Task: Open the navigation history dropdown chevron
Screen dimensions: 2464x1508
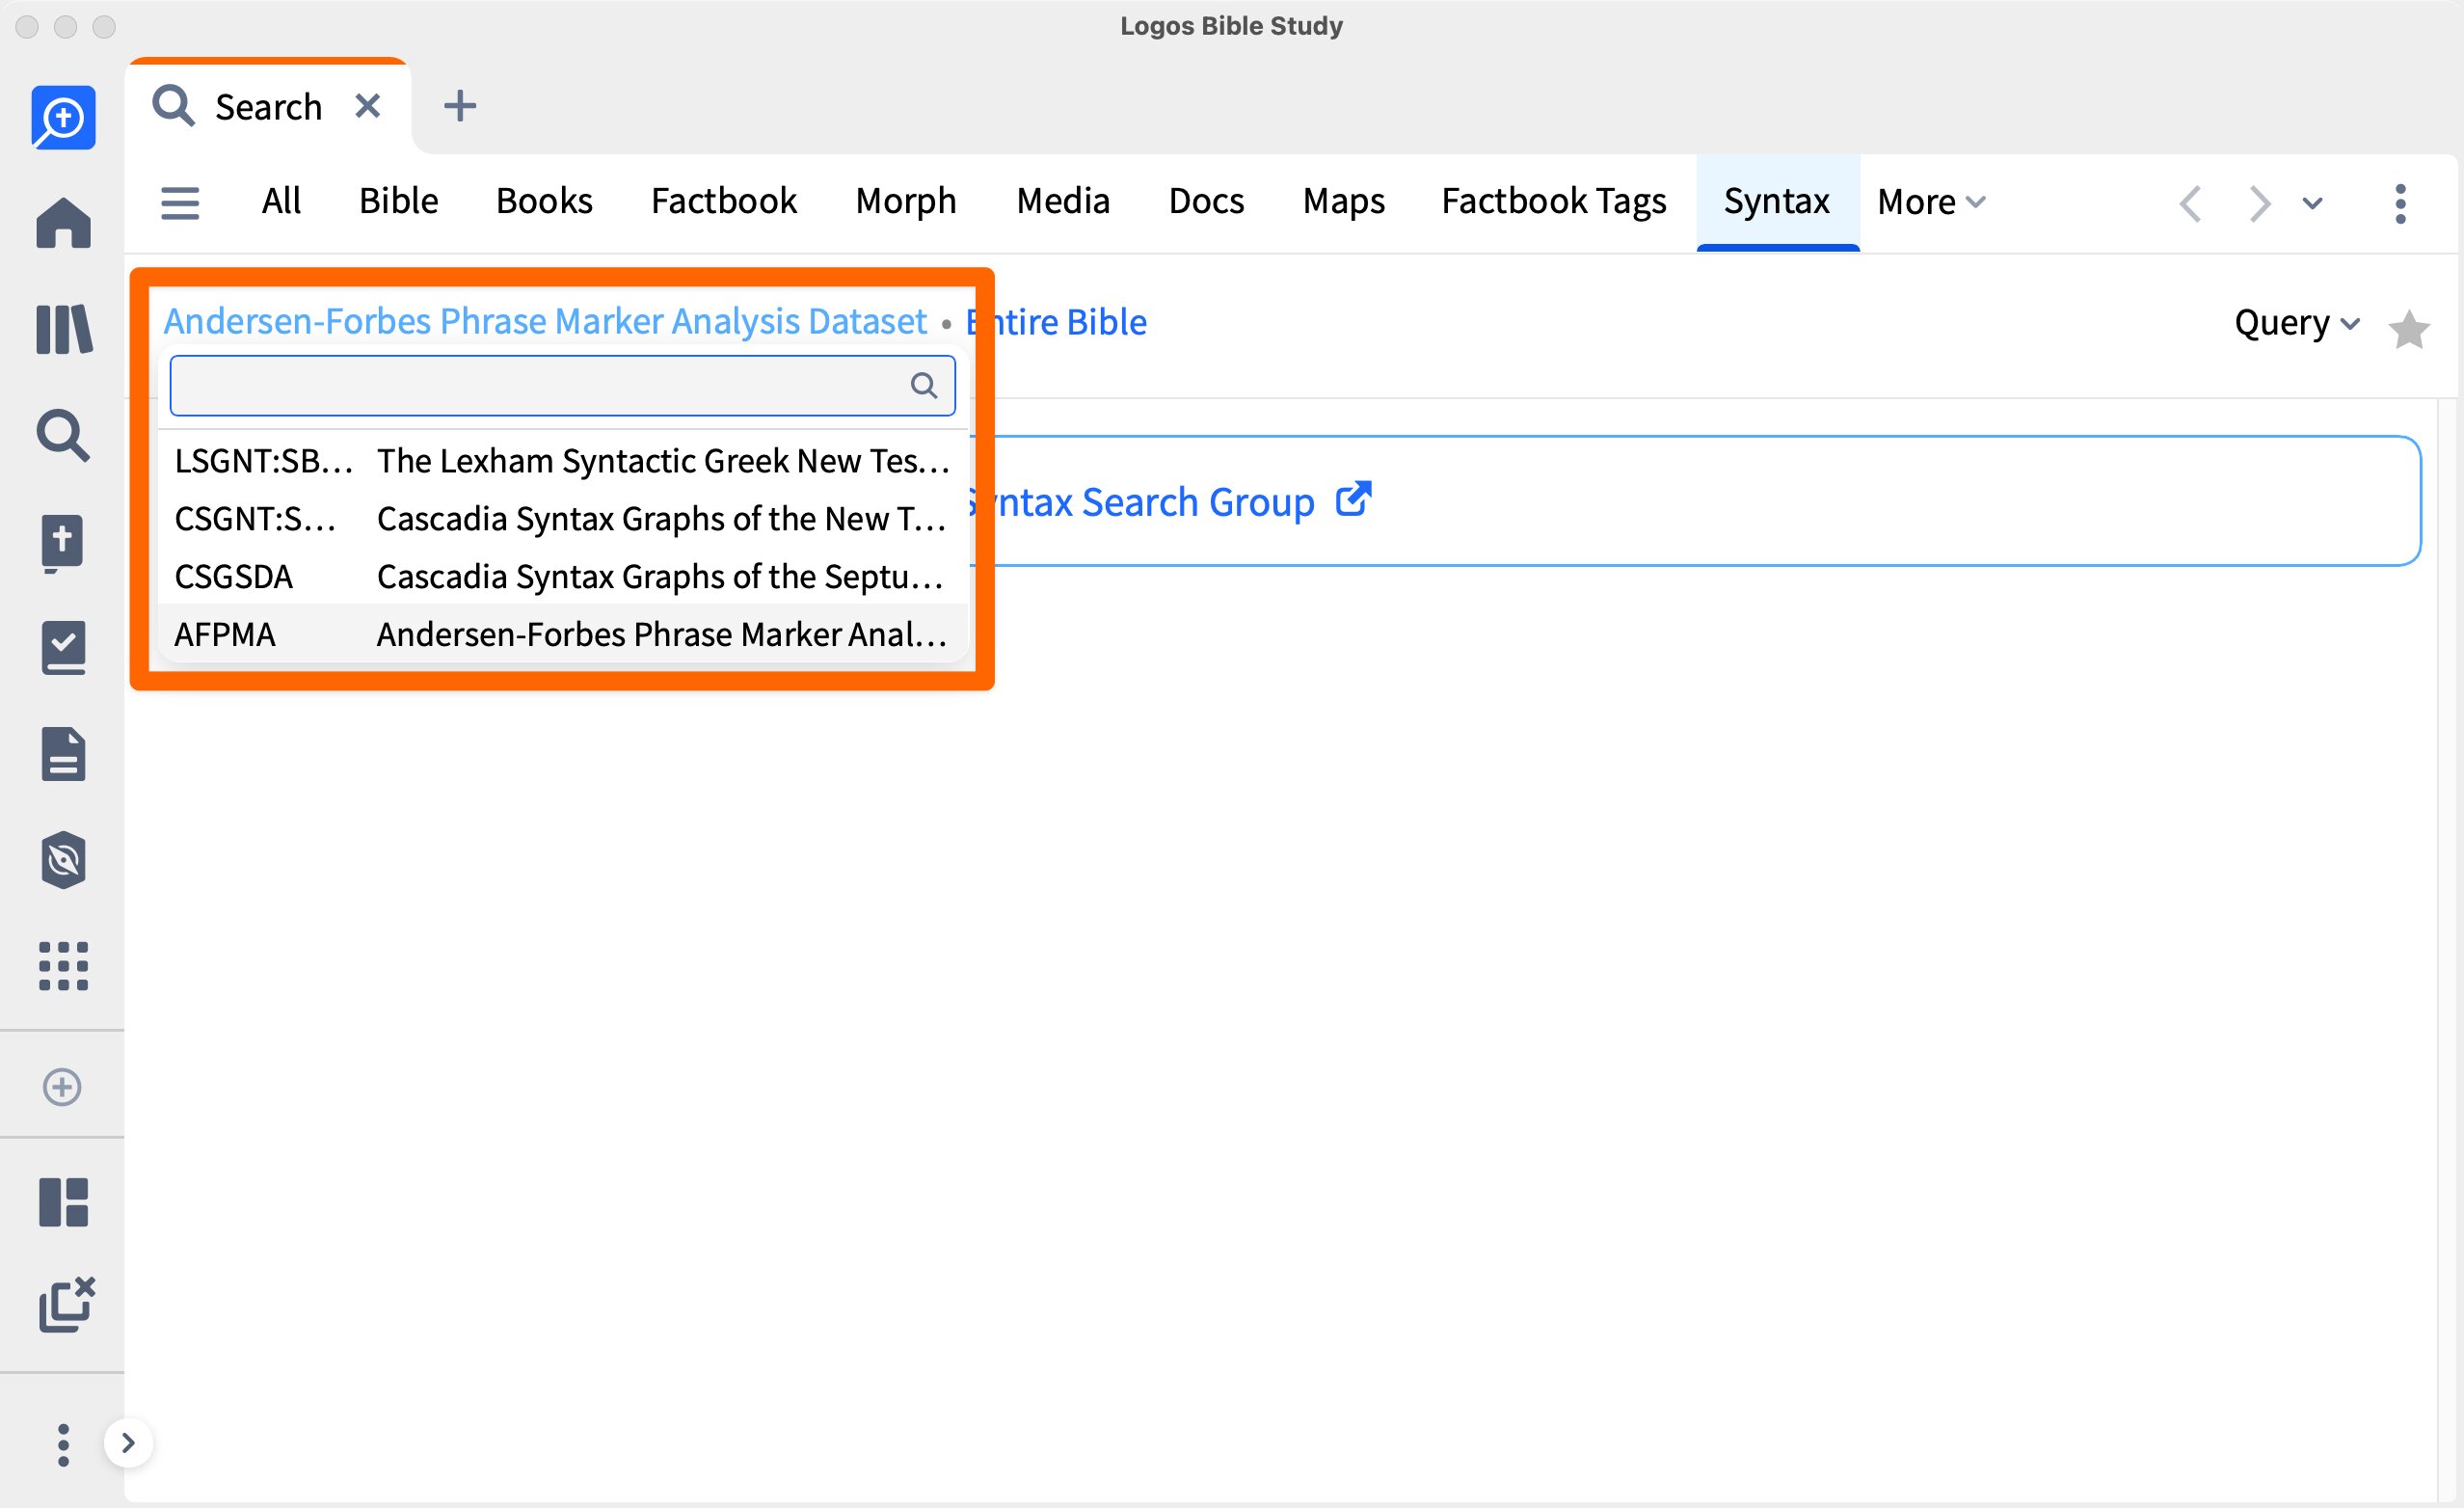Action: [x=2312, y=204]
